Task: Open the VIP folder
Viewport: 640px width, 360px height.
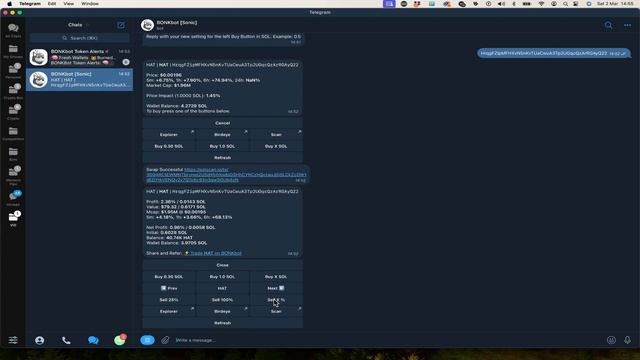Action: coord(13,219)
